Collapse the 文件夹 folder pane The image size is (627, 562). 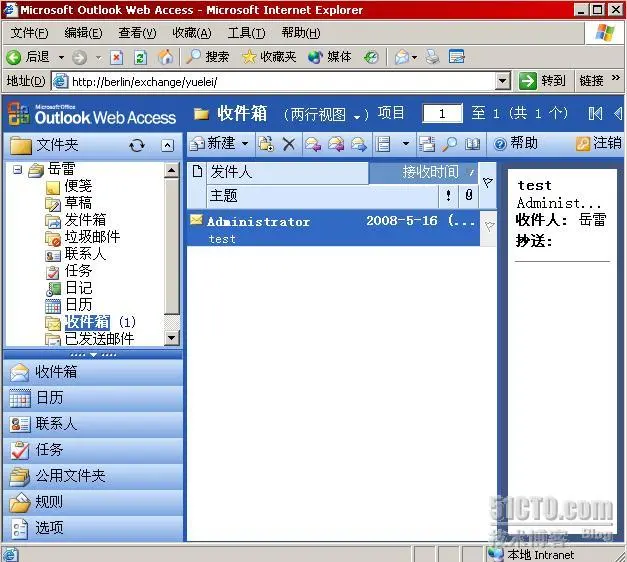coord(167,145)
